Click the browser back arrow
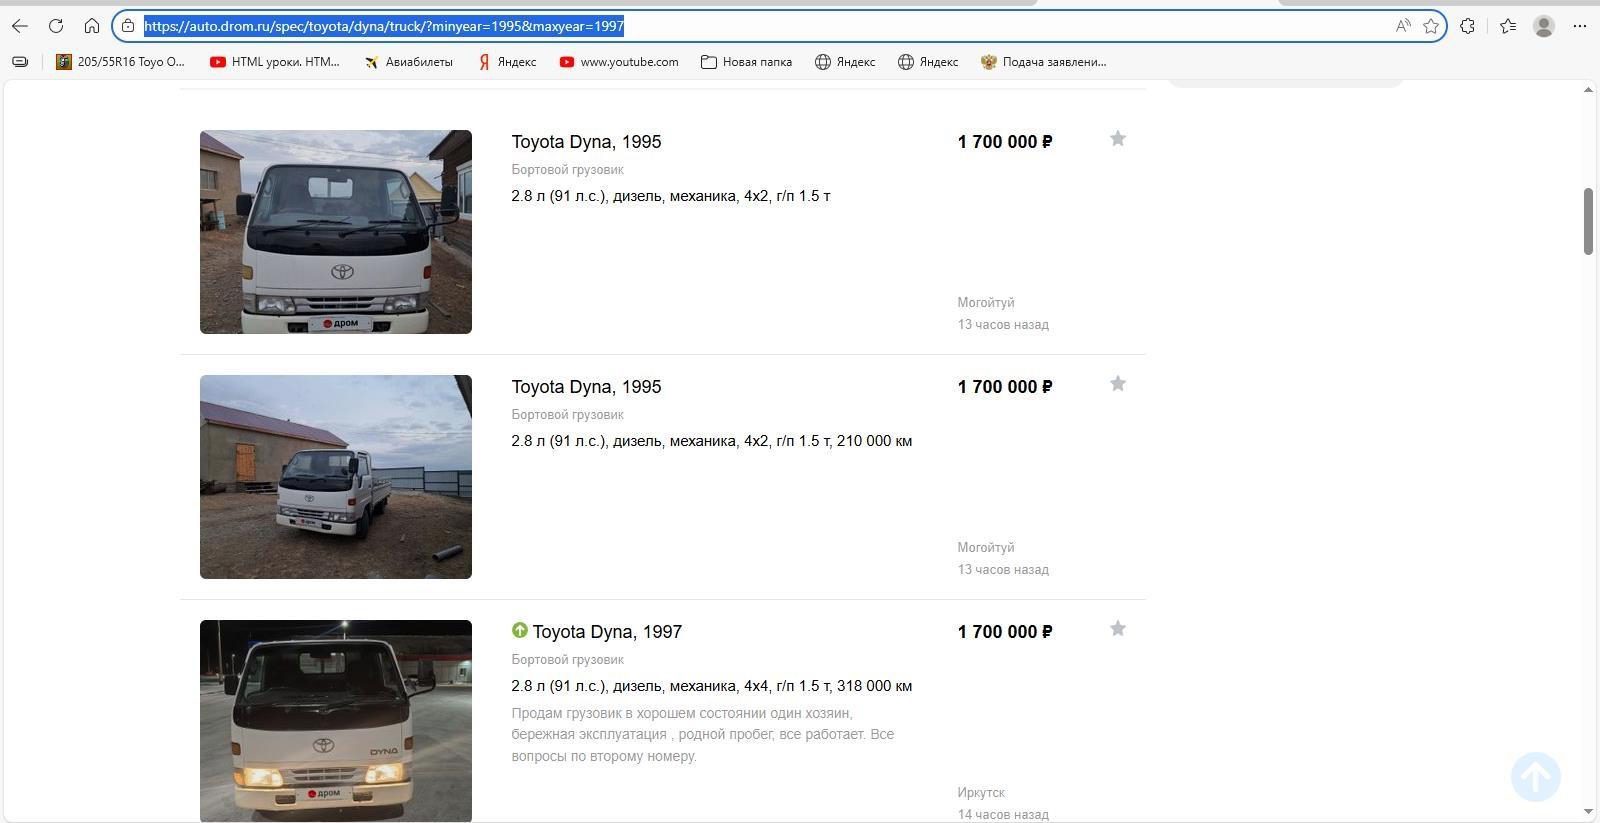 pyautogui.click(x=20, y=26)
